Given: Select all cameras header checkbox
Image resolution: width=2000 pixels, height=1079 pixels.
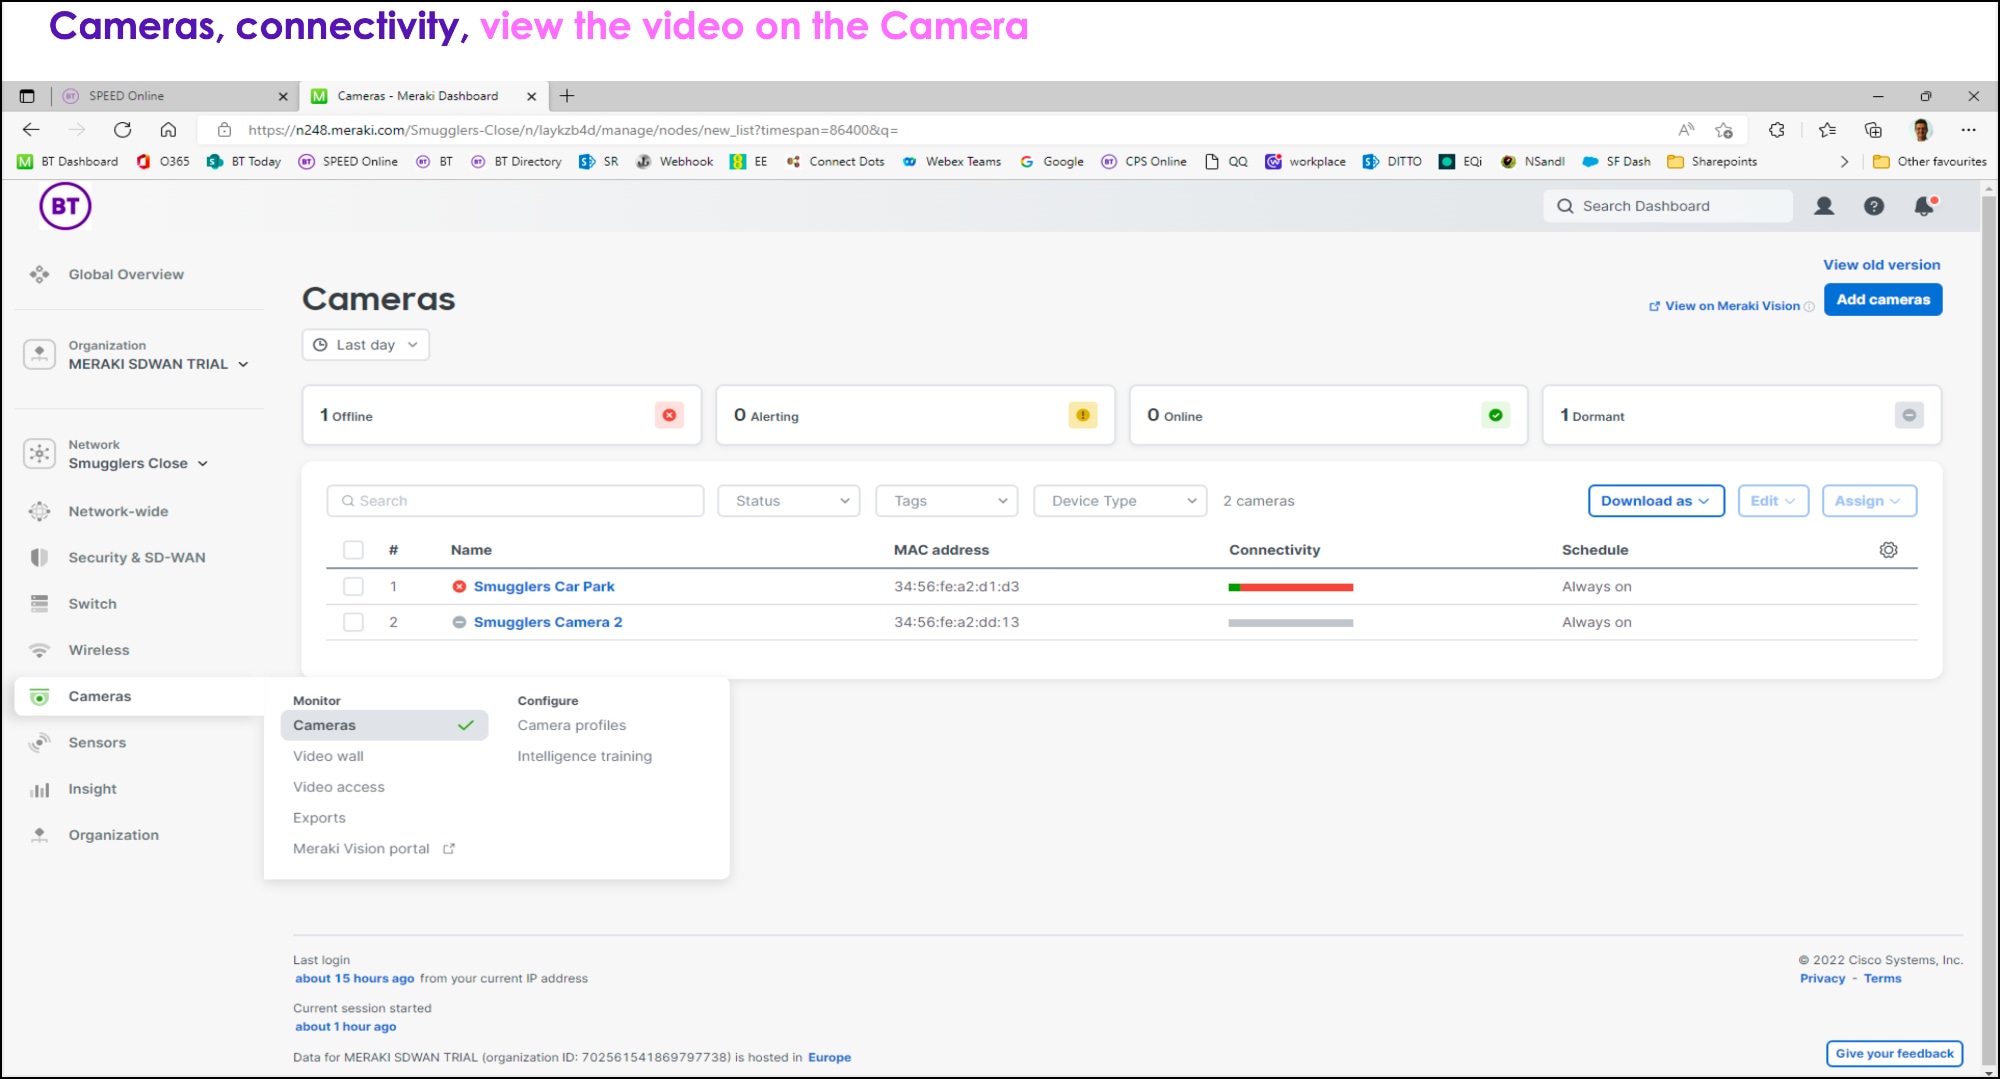Looking at the screenshot, I should click(x=353, y=550).
